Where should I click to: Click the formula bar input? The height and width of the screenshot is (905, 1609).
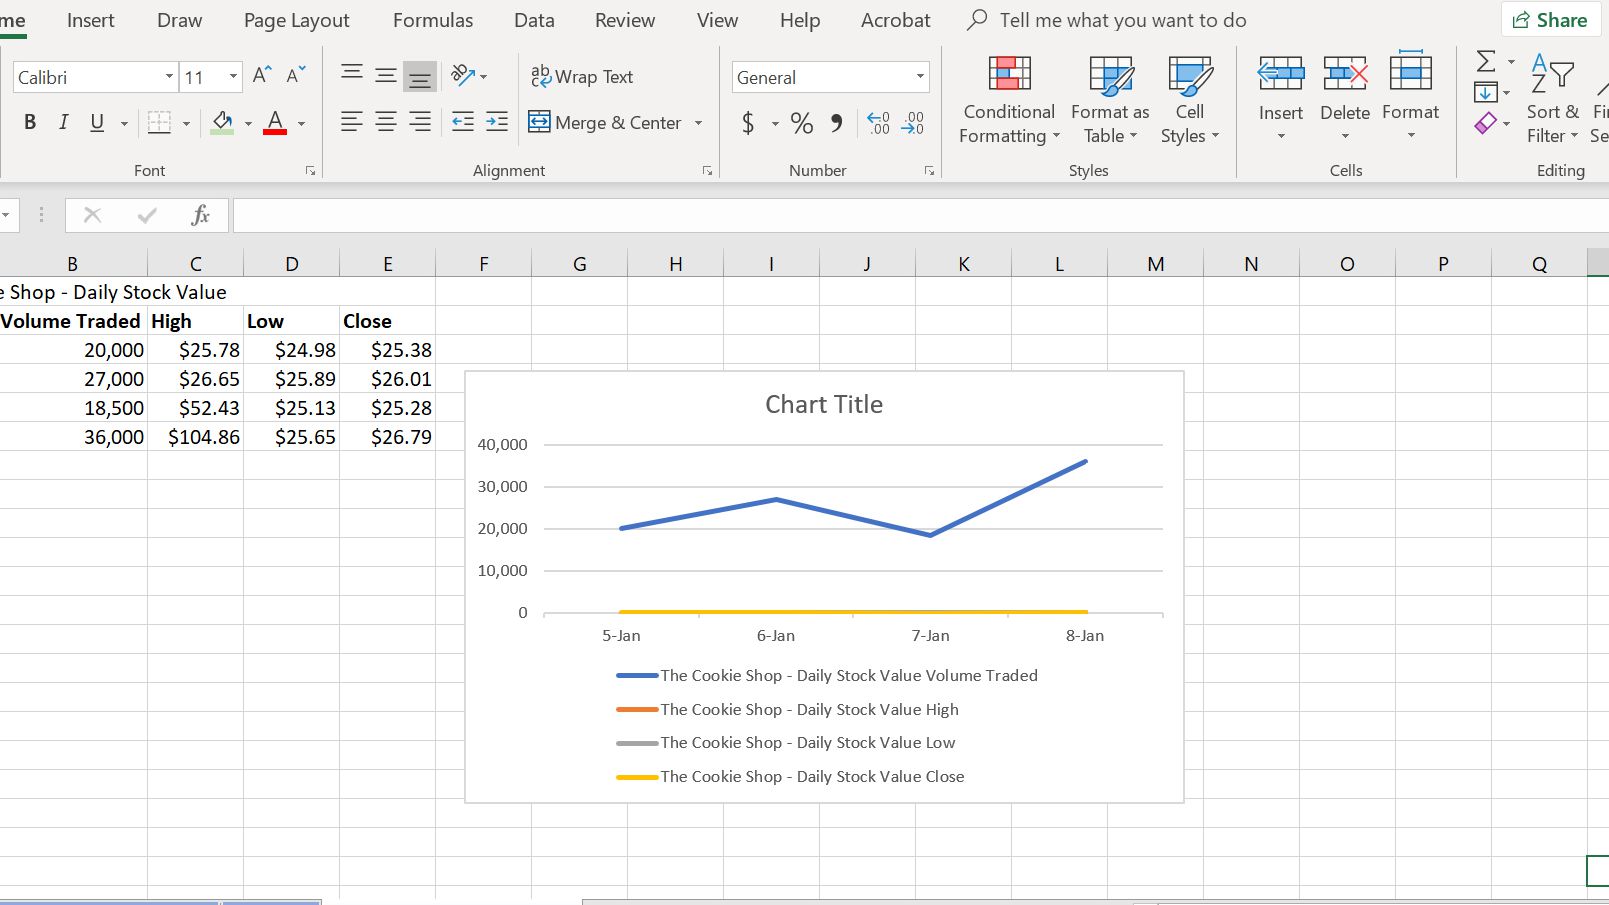[x=920, y=215]
